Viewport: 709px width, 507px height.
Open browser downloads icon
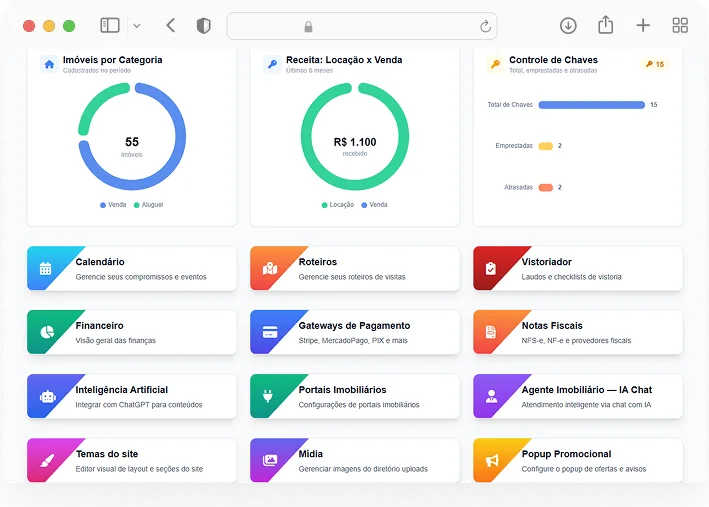[568, 25]
